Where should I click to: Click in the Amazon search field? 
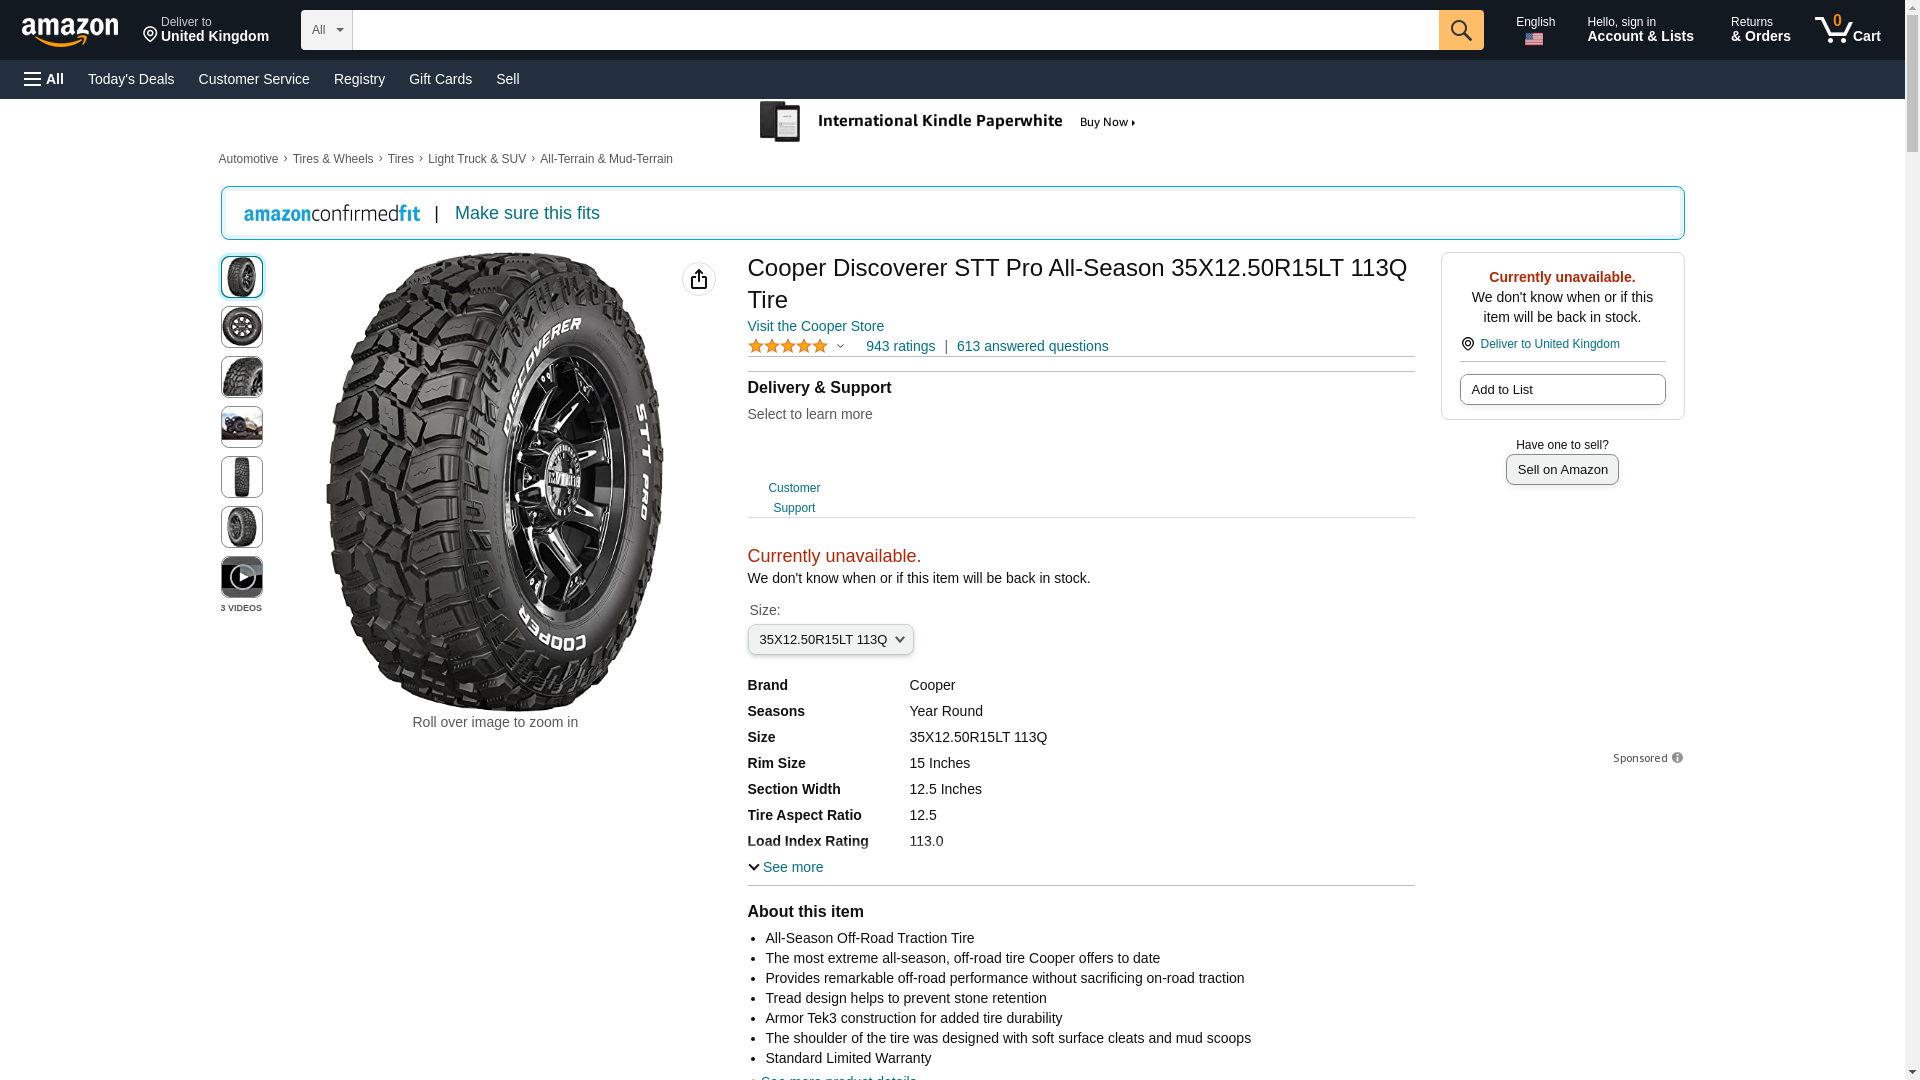(x=895, y=30)
